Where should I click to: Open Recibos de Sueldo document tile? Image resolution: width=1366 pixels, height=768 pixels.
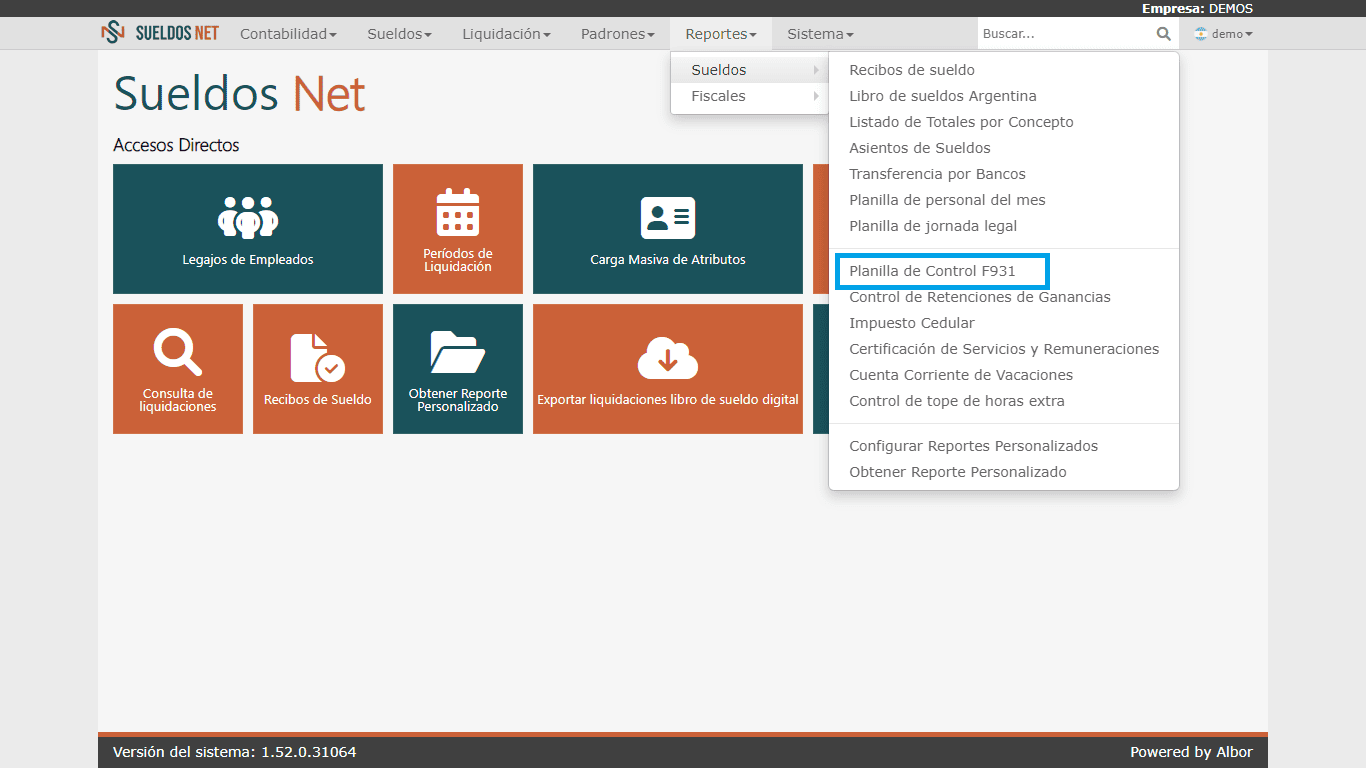318,369
